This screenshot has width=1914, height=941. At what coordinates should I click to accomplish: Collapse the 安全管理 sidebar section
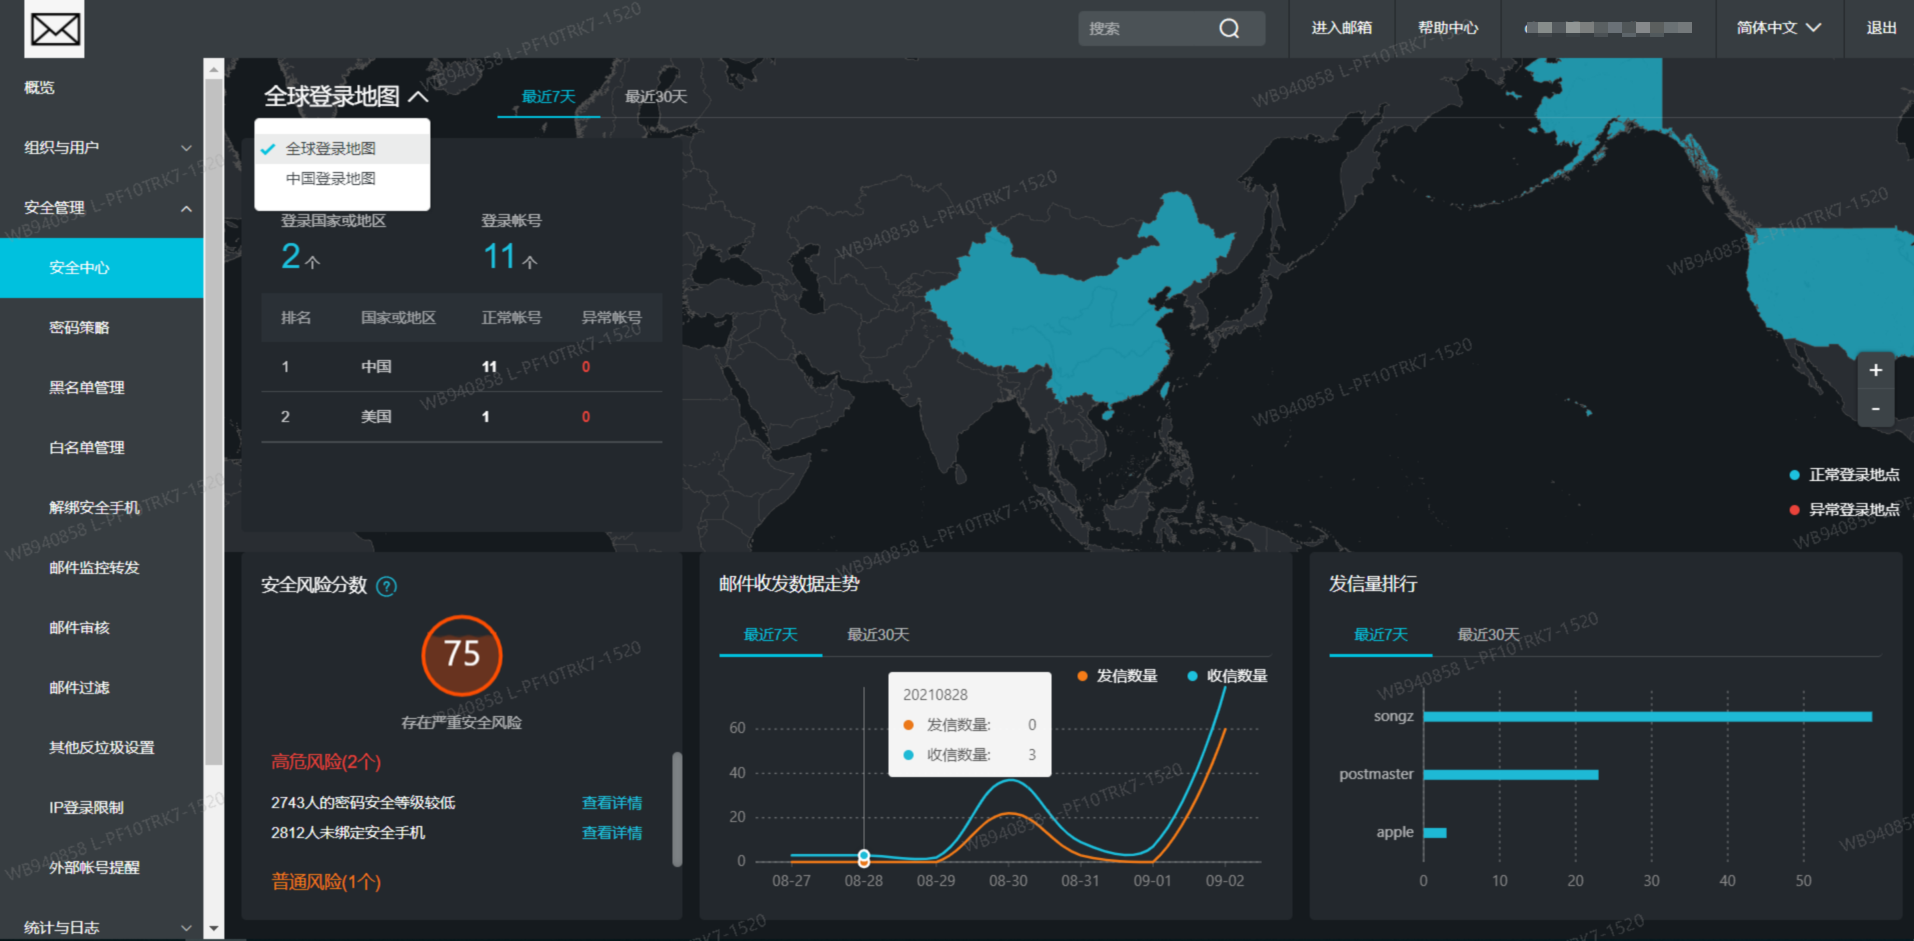click(186, 208)
